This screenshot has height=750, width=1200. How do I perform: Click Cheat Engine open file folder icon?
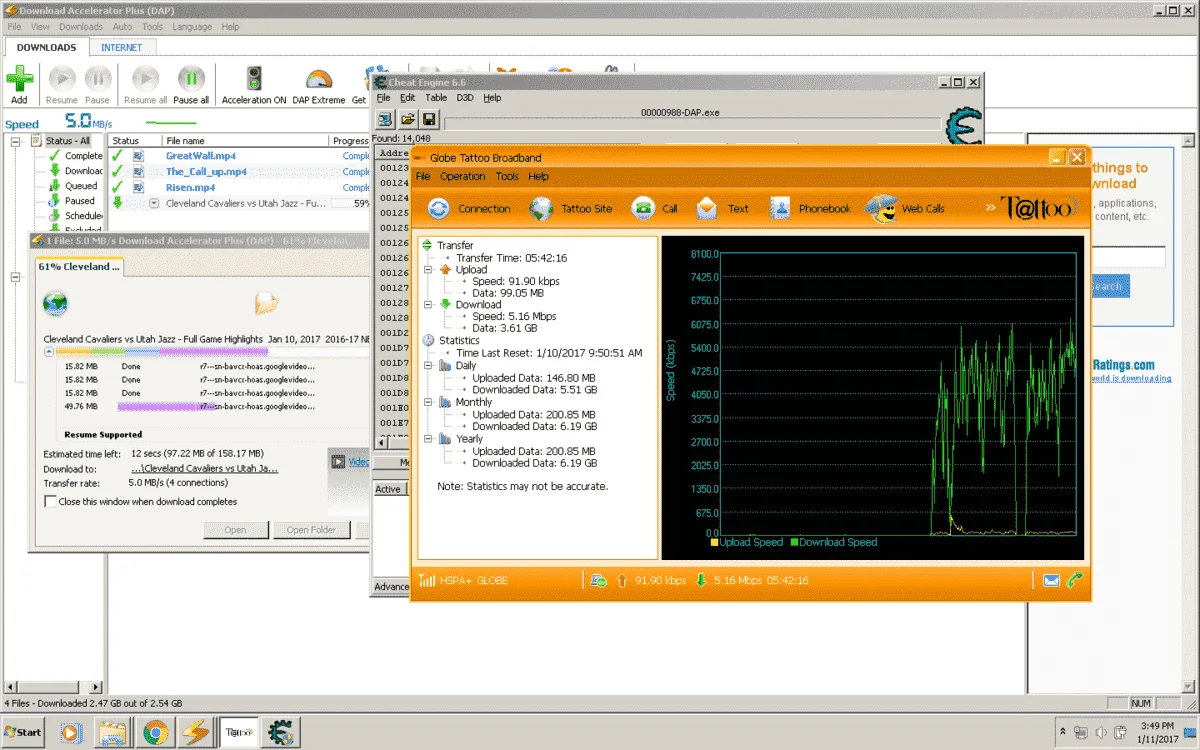click(408, 119)
